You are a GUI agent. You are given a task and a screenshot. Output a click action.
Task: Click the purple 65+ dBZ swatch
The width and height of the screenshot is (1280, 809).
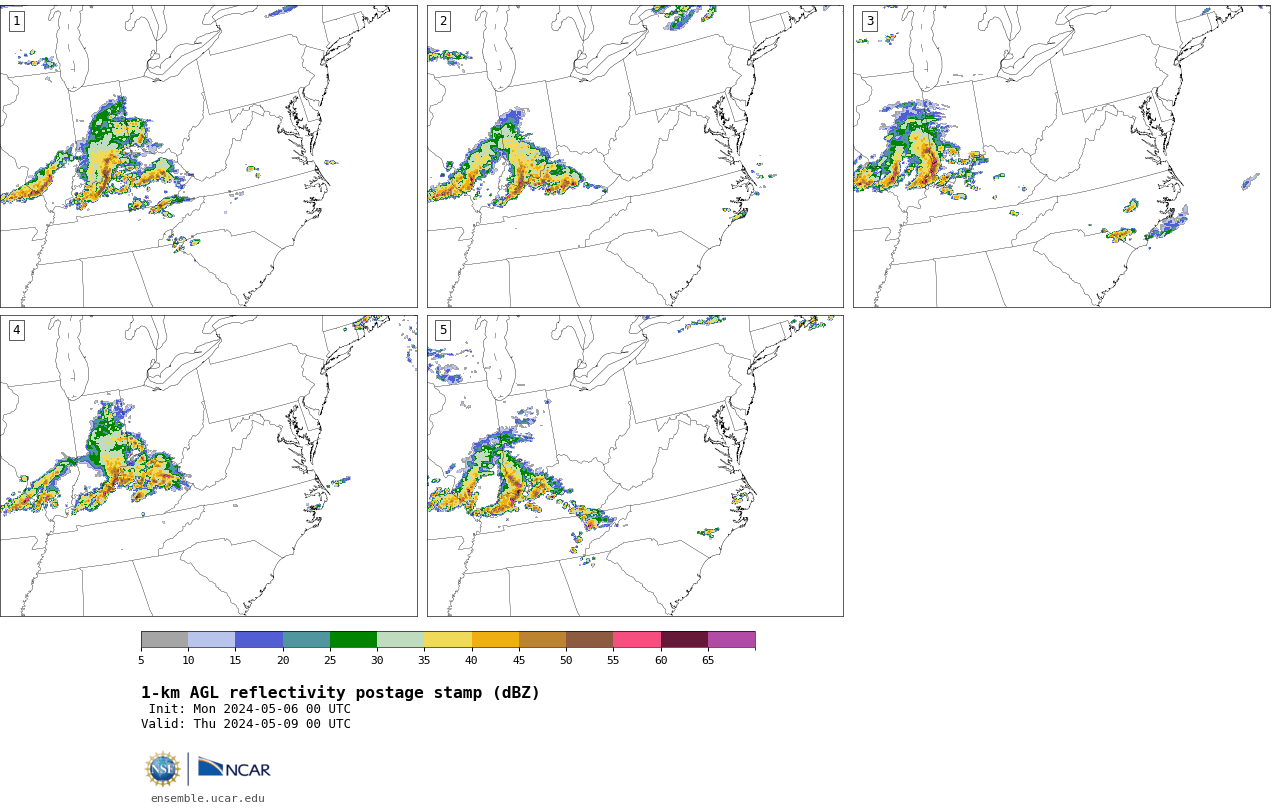coord(731,640)
